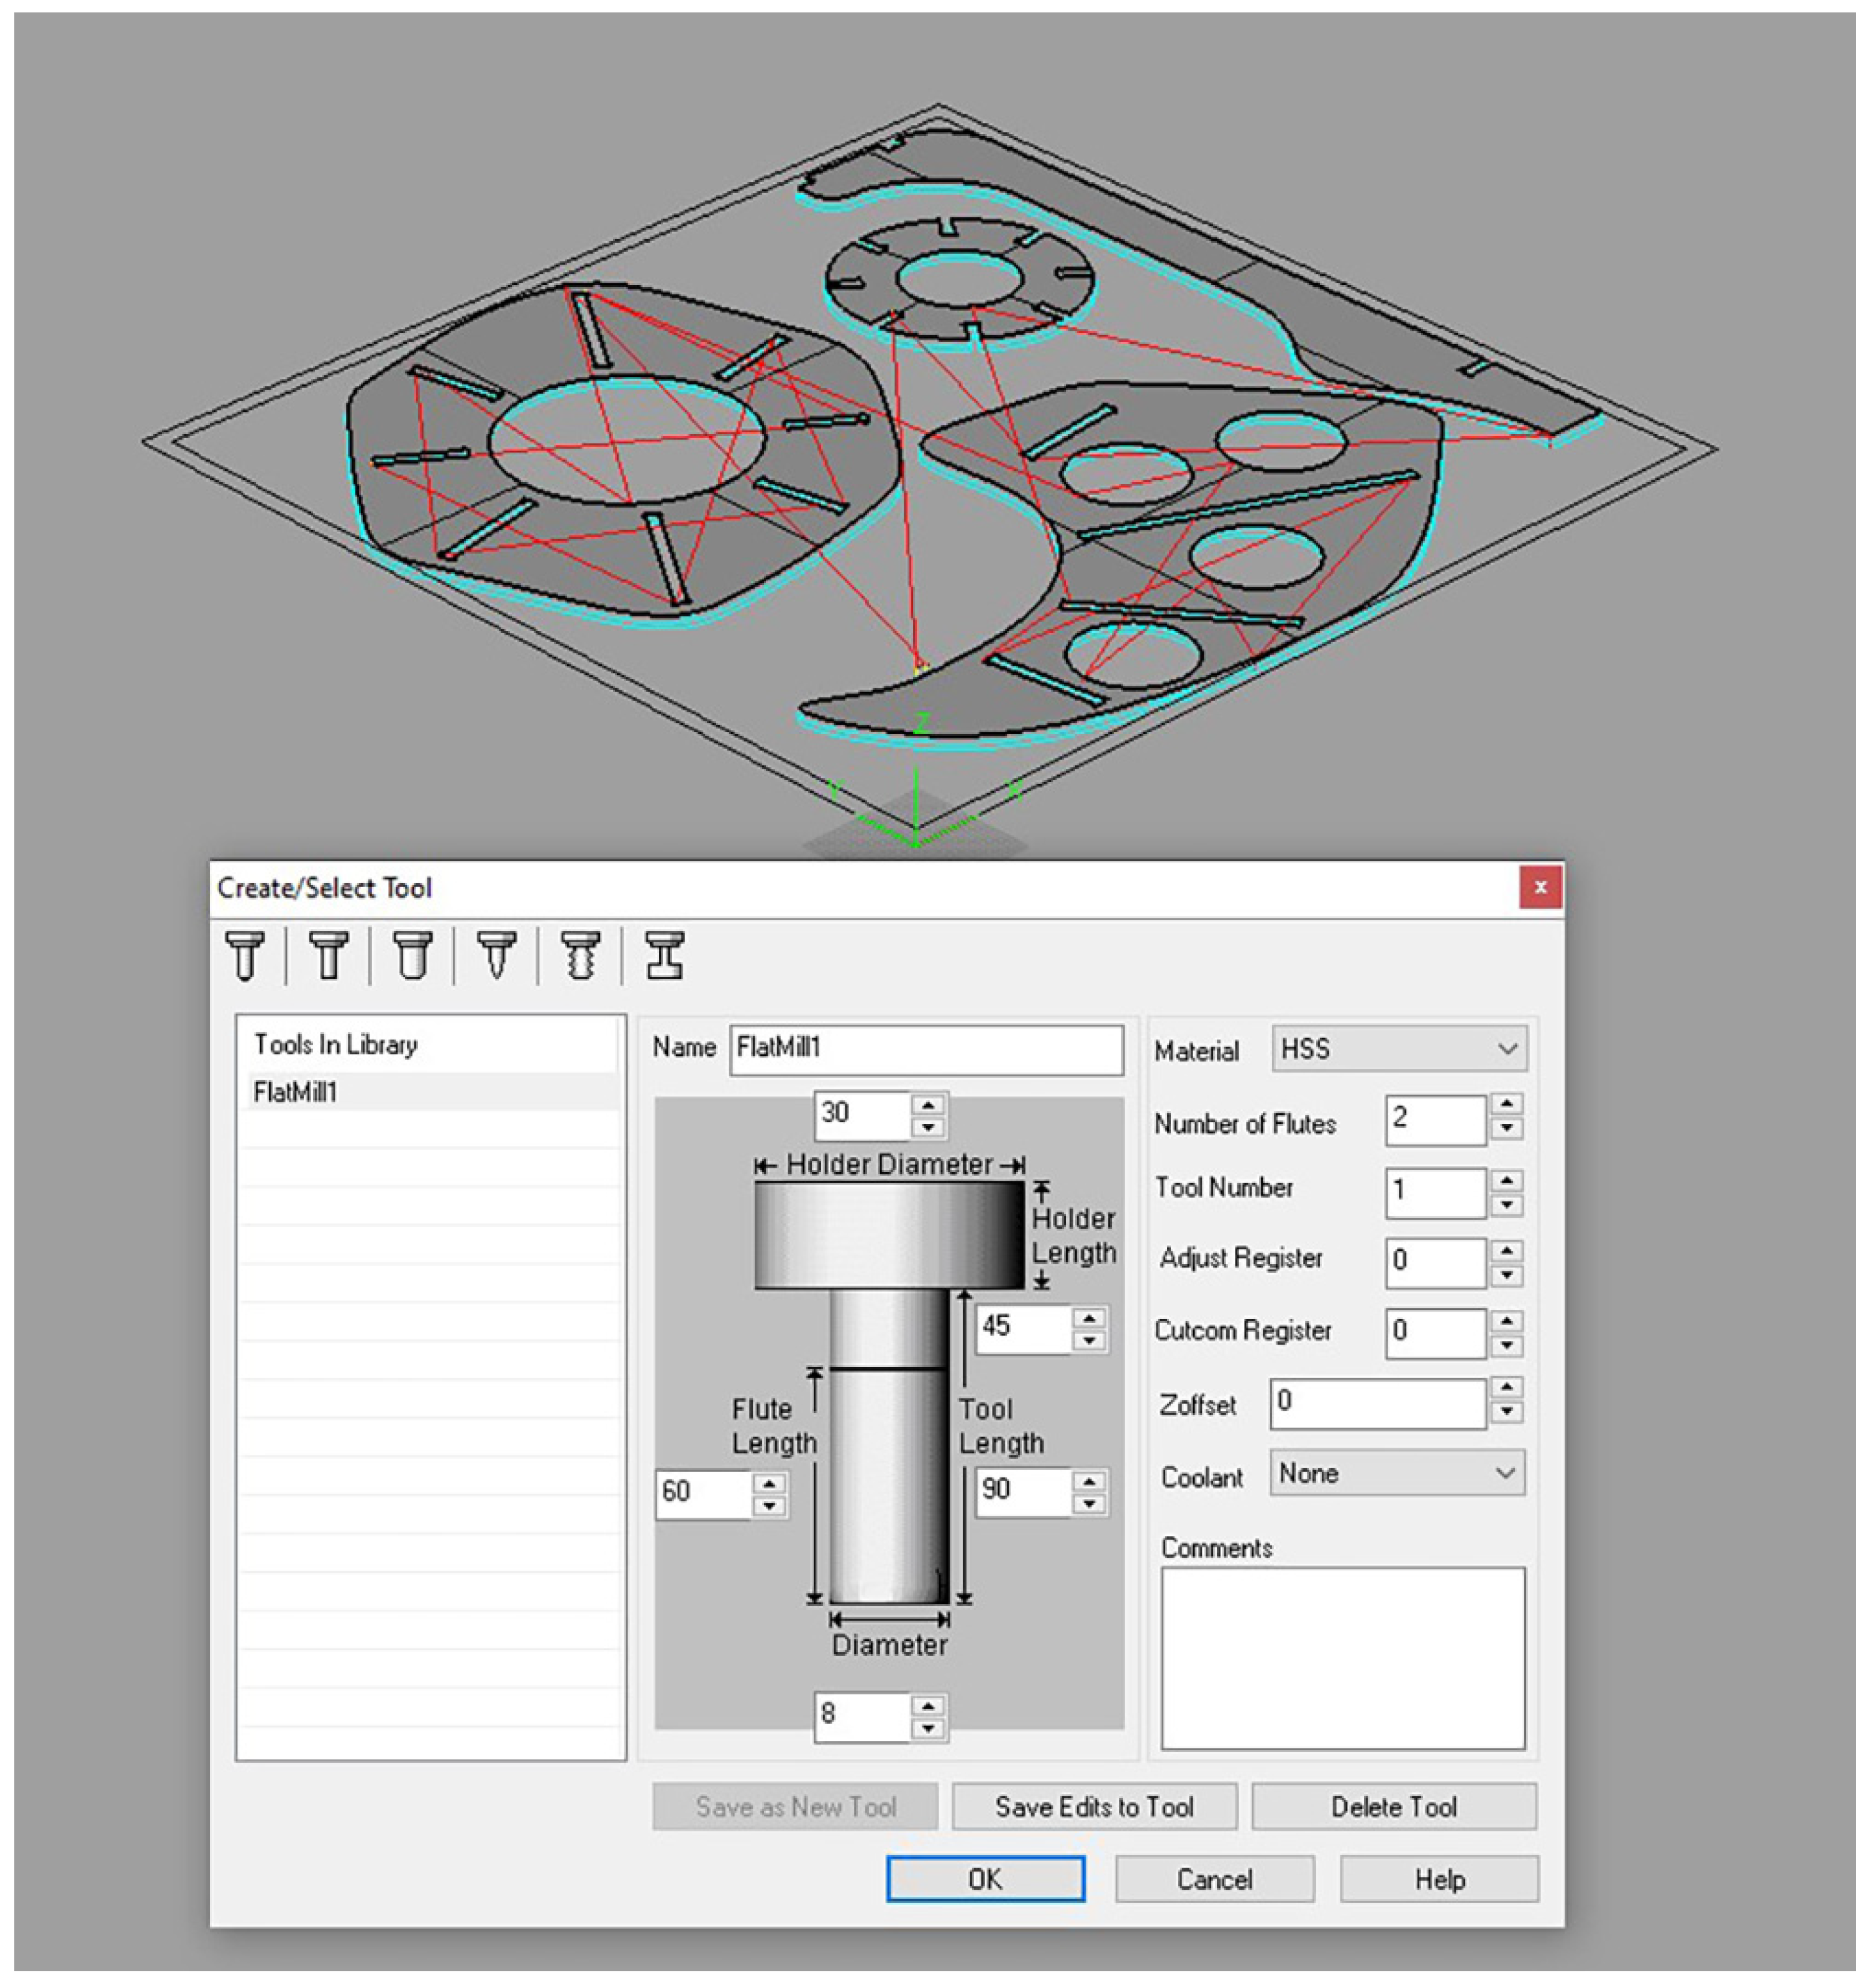1869x1988 pixels.
Task: Select the thread mill tool type
Action: click(580, 956)
